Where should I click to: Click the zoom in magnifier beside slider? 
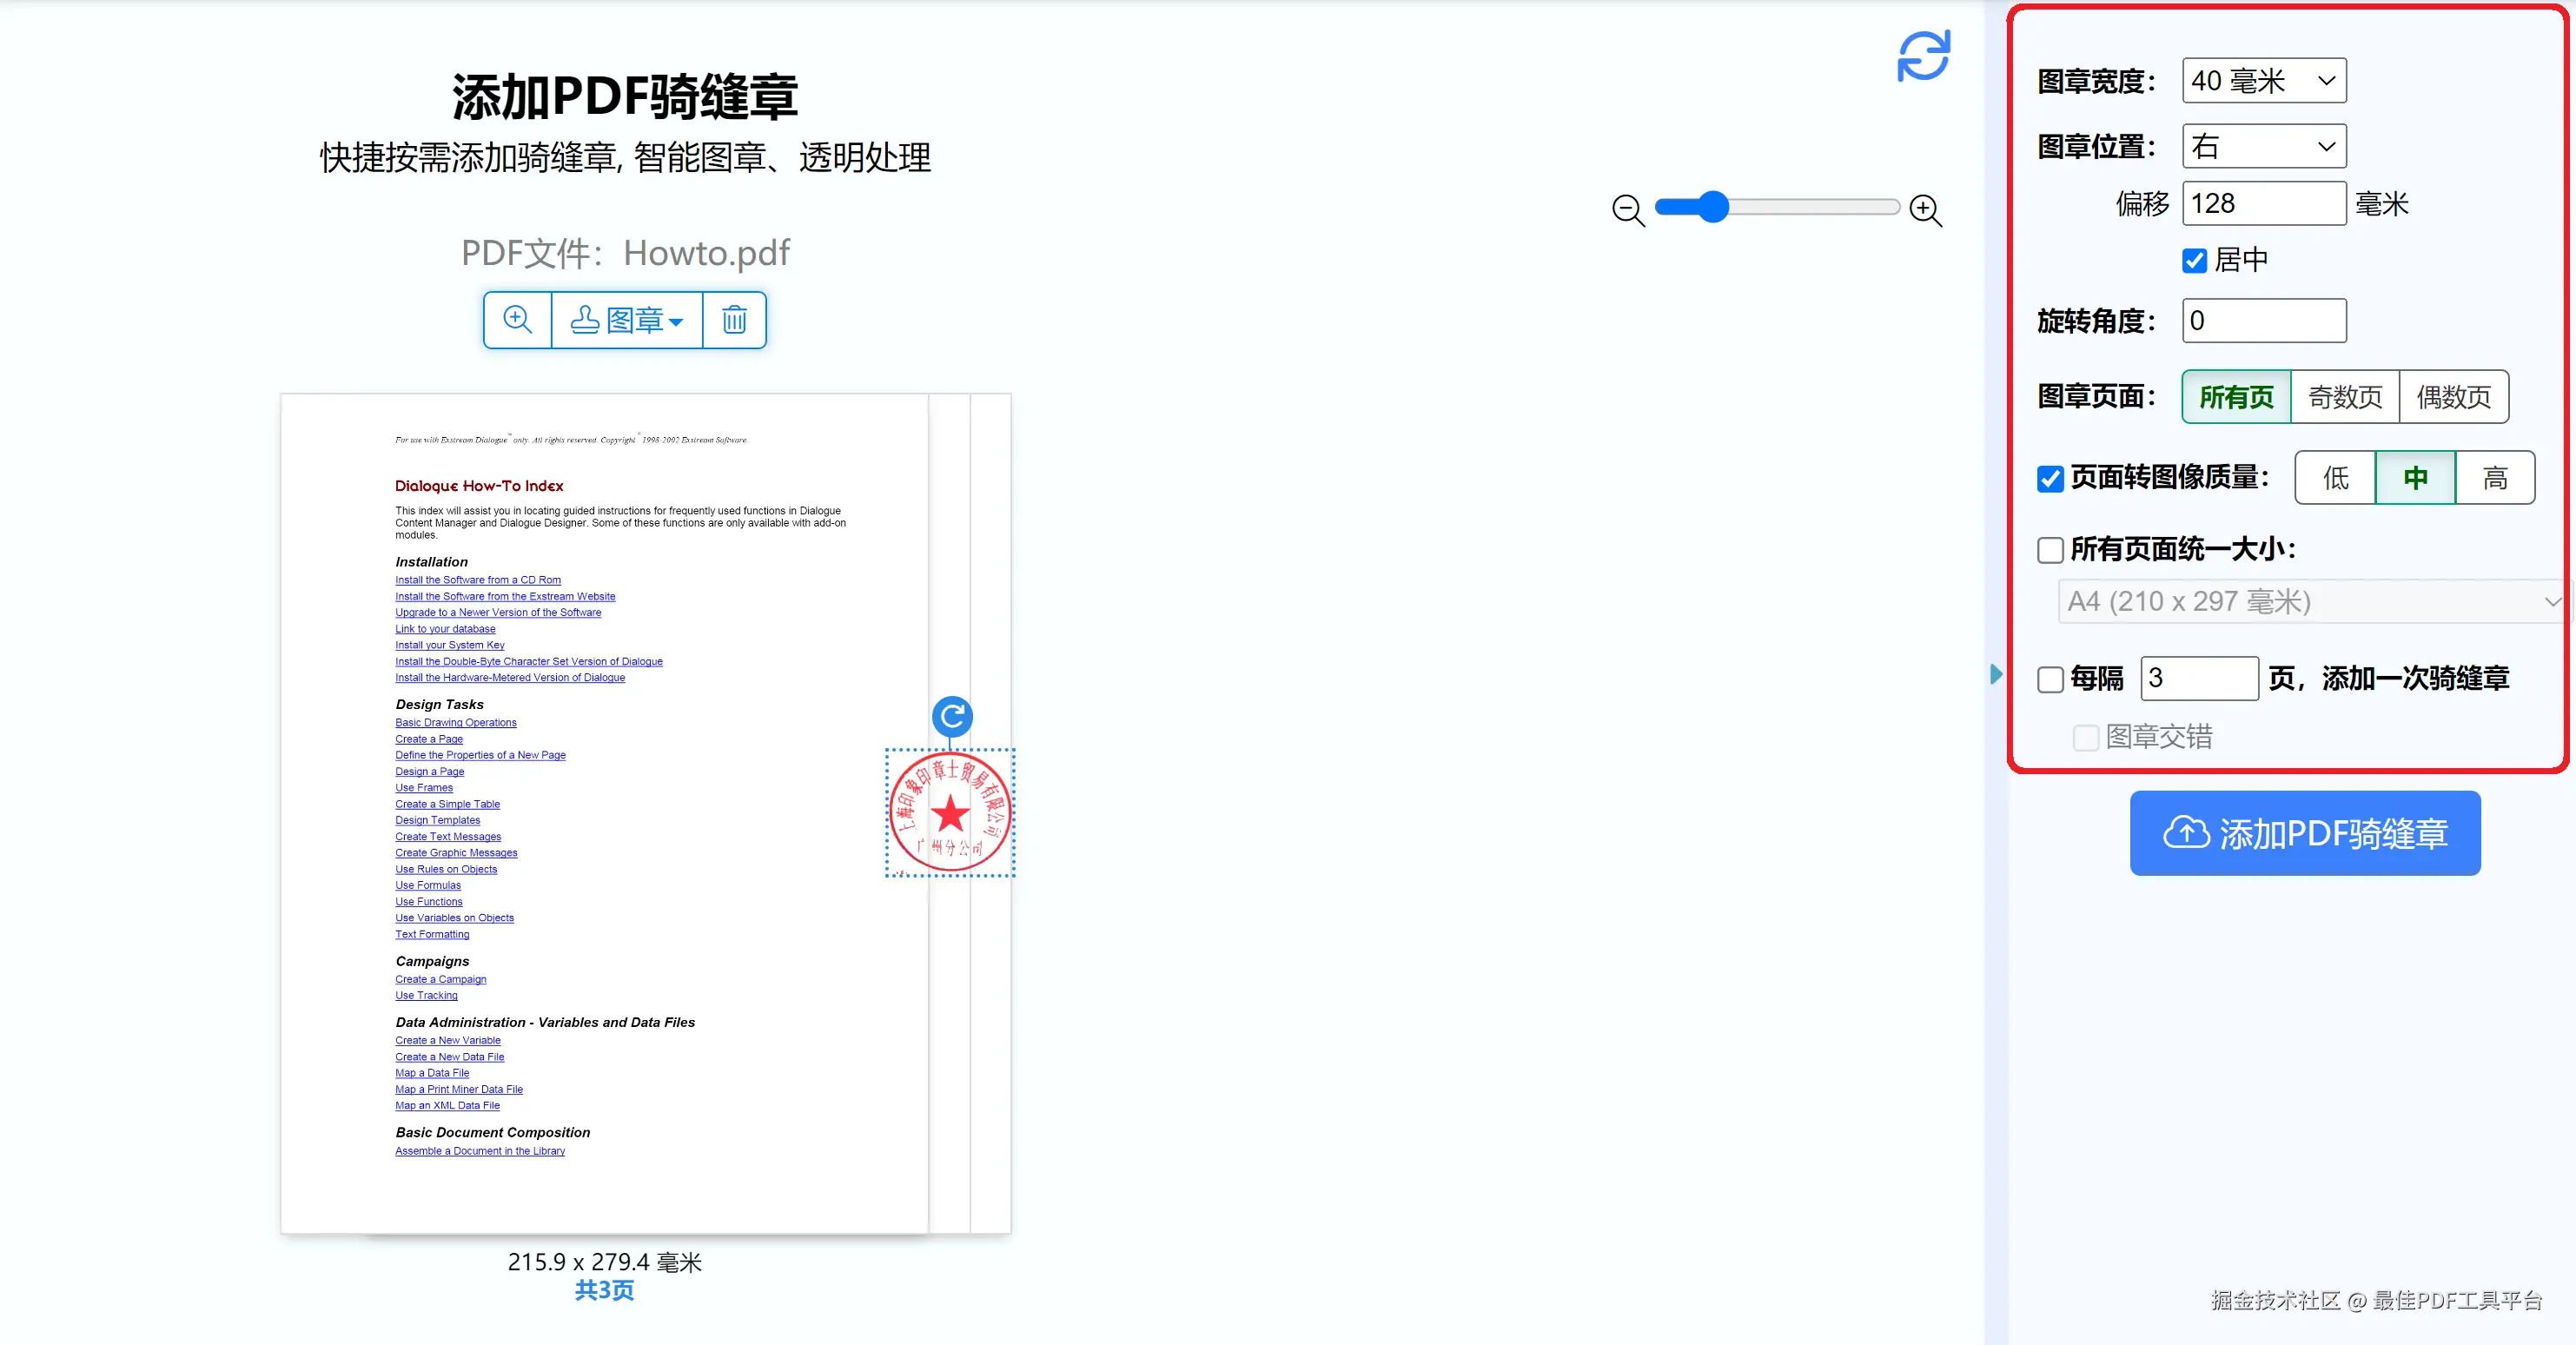pos(1925,209)
